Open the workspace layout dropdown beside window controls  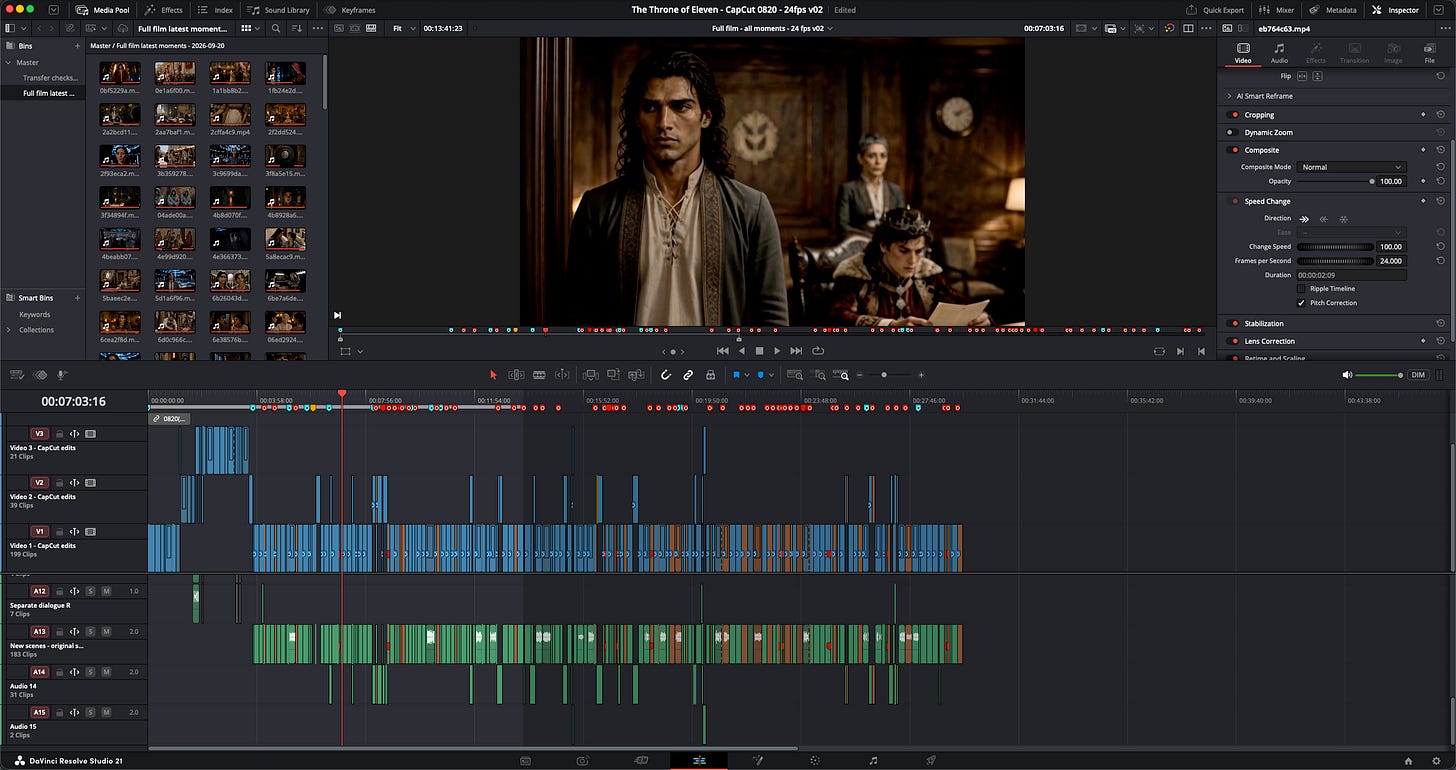point(53,9)
